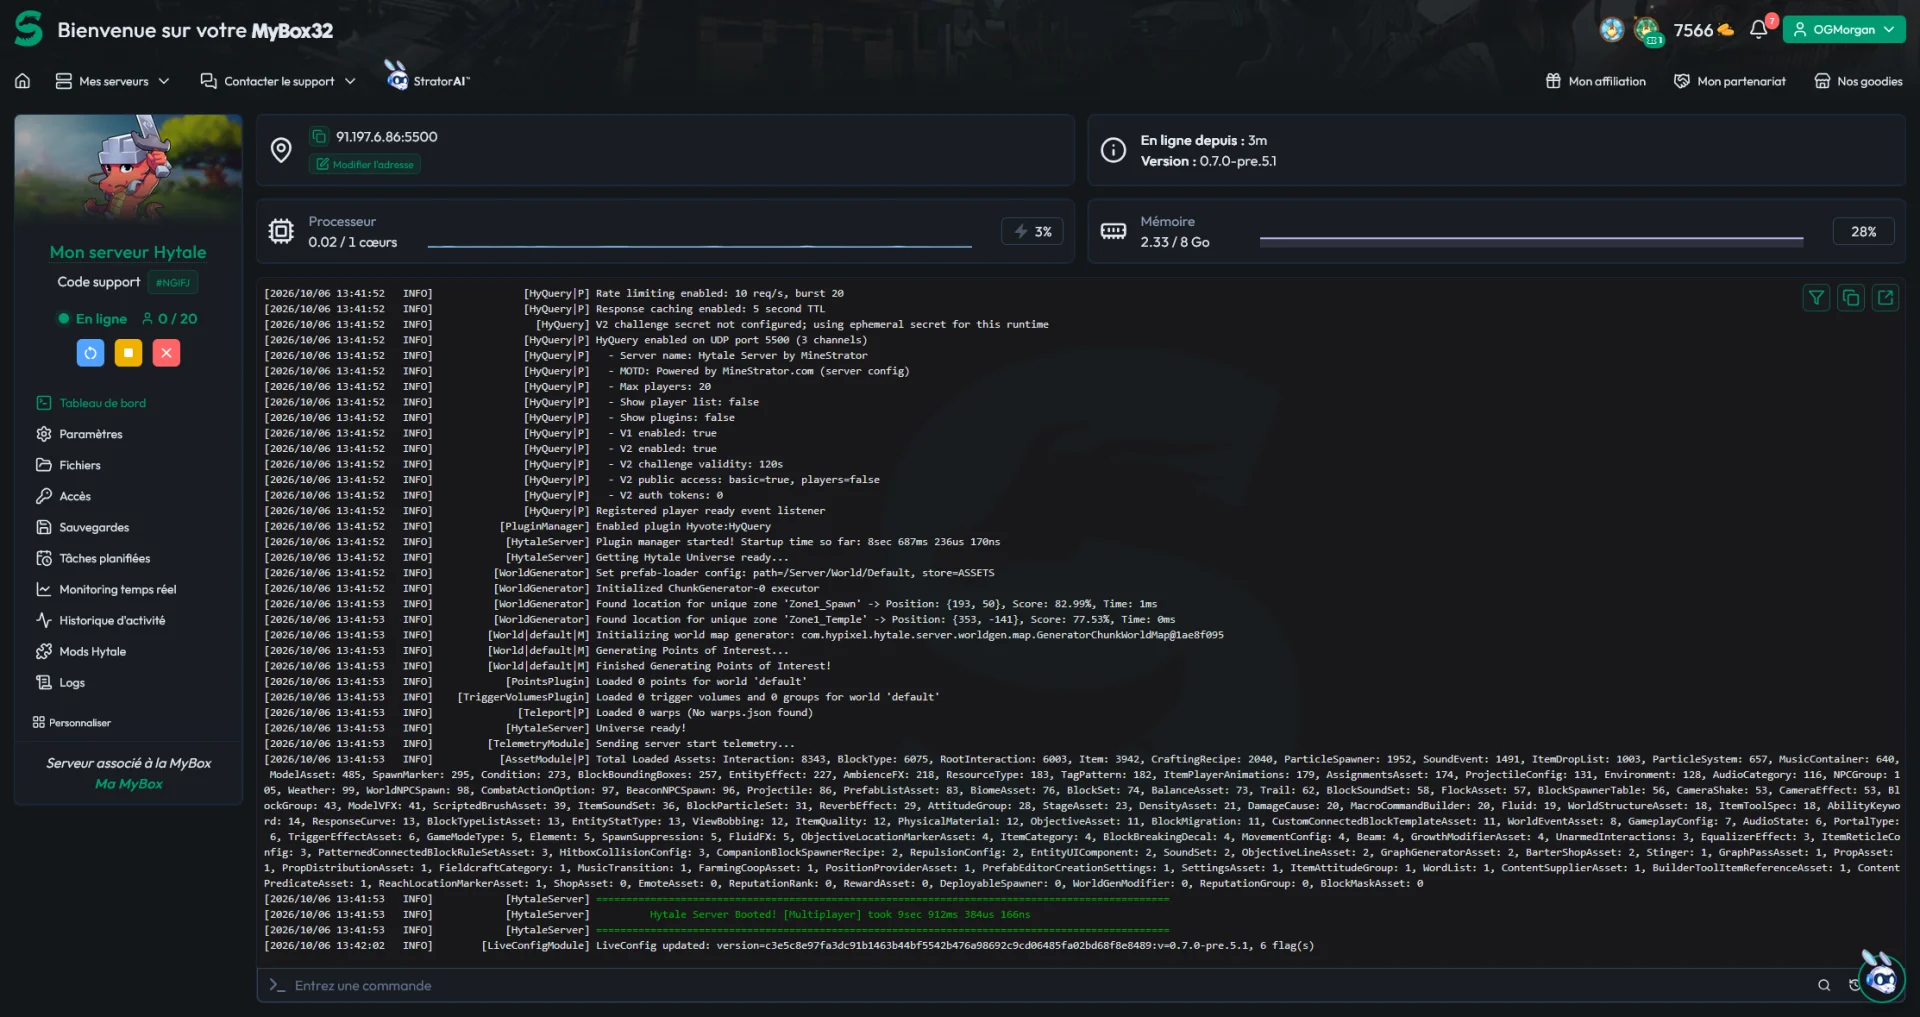Open the console filter funnel icon
The image size is (1920, 1017).
pyautogui.click(x=1817, y=297)
